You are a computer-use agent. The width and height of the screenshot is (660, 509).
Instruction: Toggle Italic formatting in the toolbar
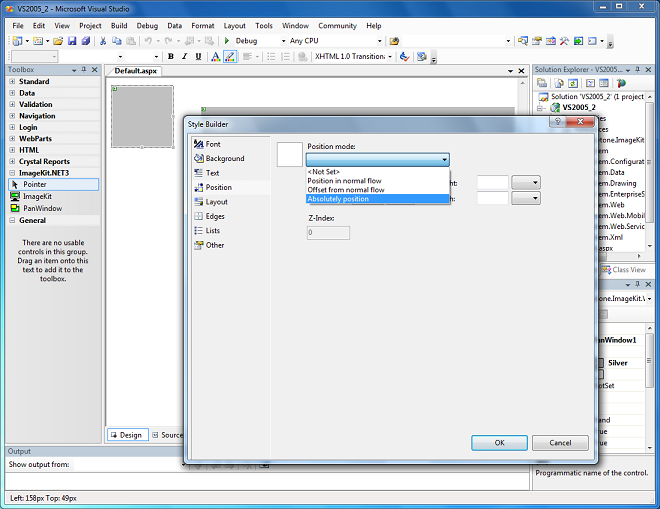[184, 56]
